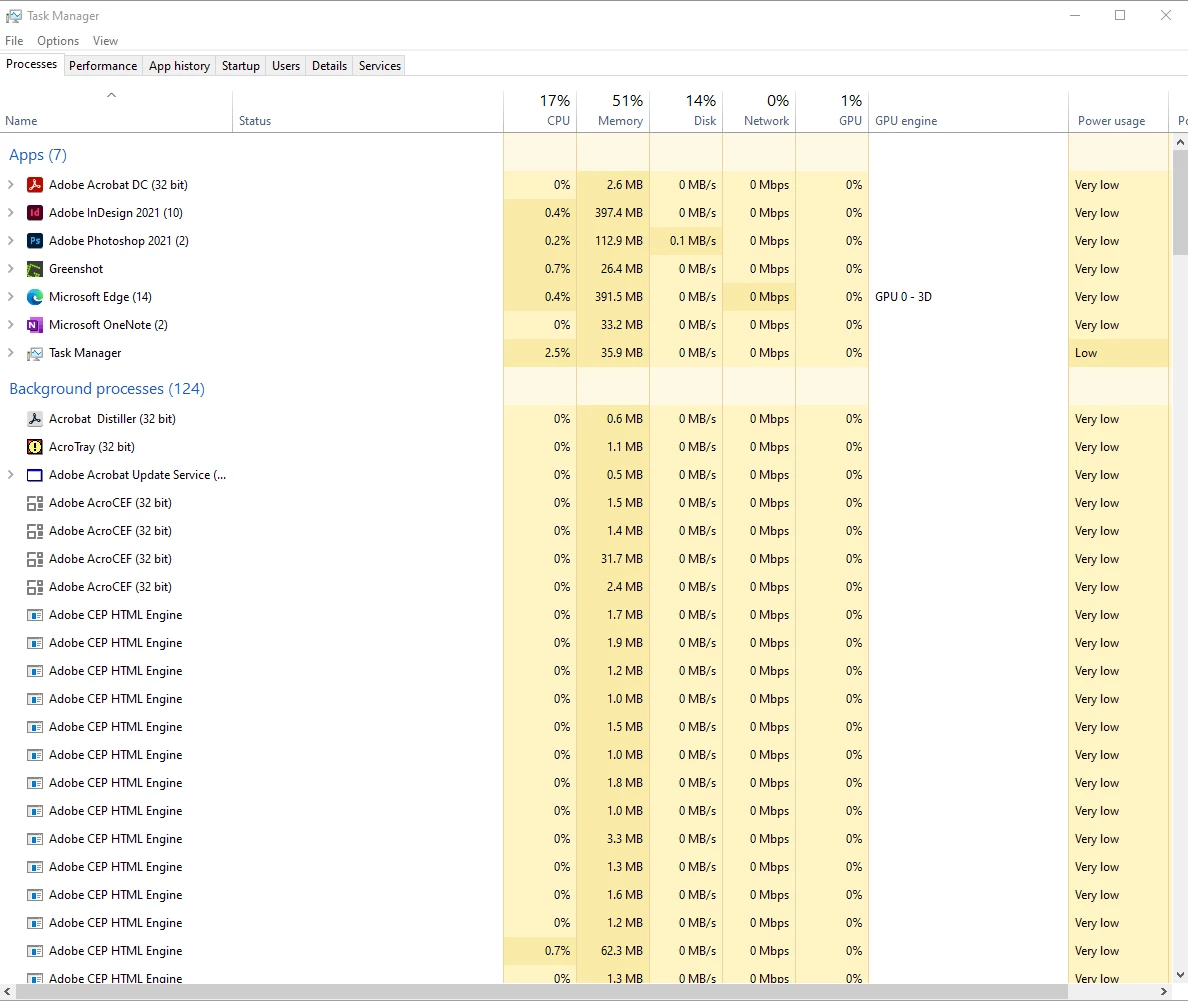Expand the Greenshot process entry
The width and height of the screenshot is (1188, 1001).
(x=11, y=269)
